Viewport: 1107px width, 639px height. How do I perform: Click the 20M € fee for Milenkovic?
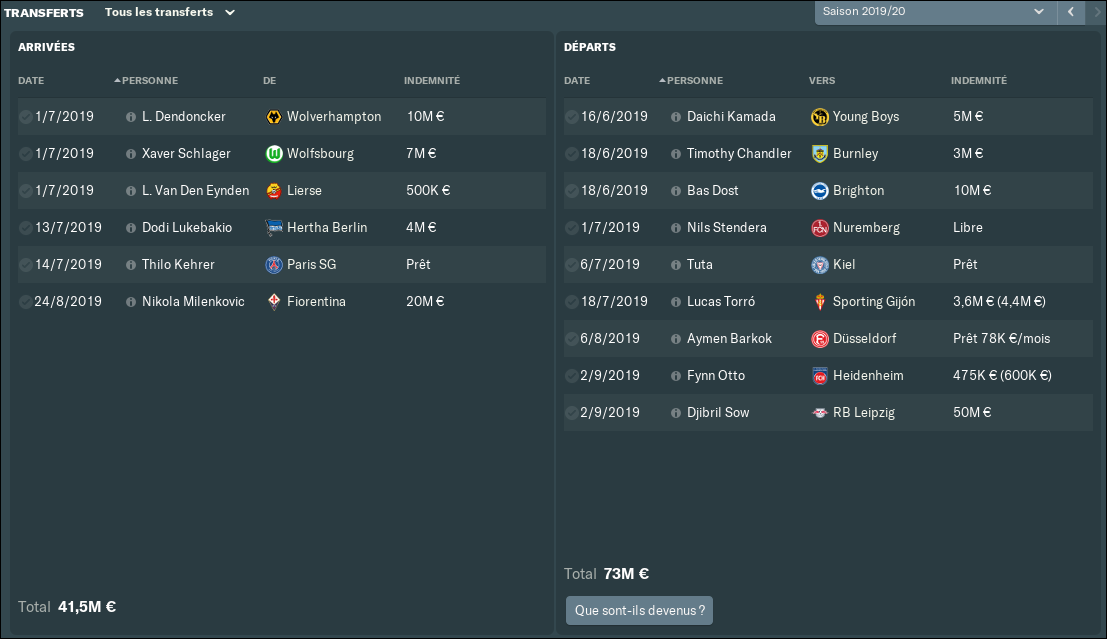(x=425, y=301)
